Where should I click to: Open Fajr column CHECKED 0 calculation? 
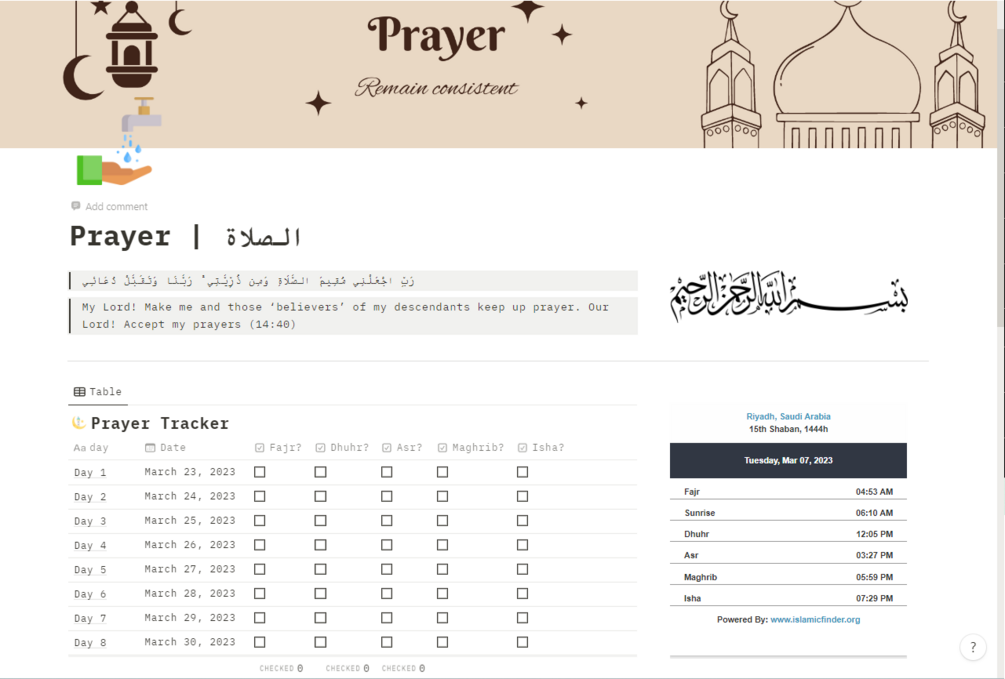pos(281,668)
